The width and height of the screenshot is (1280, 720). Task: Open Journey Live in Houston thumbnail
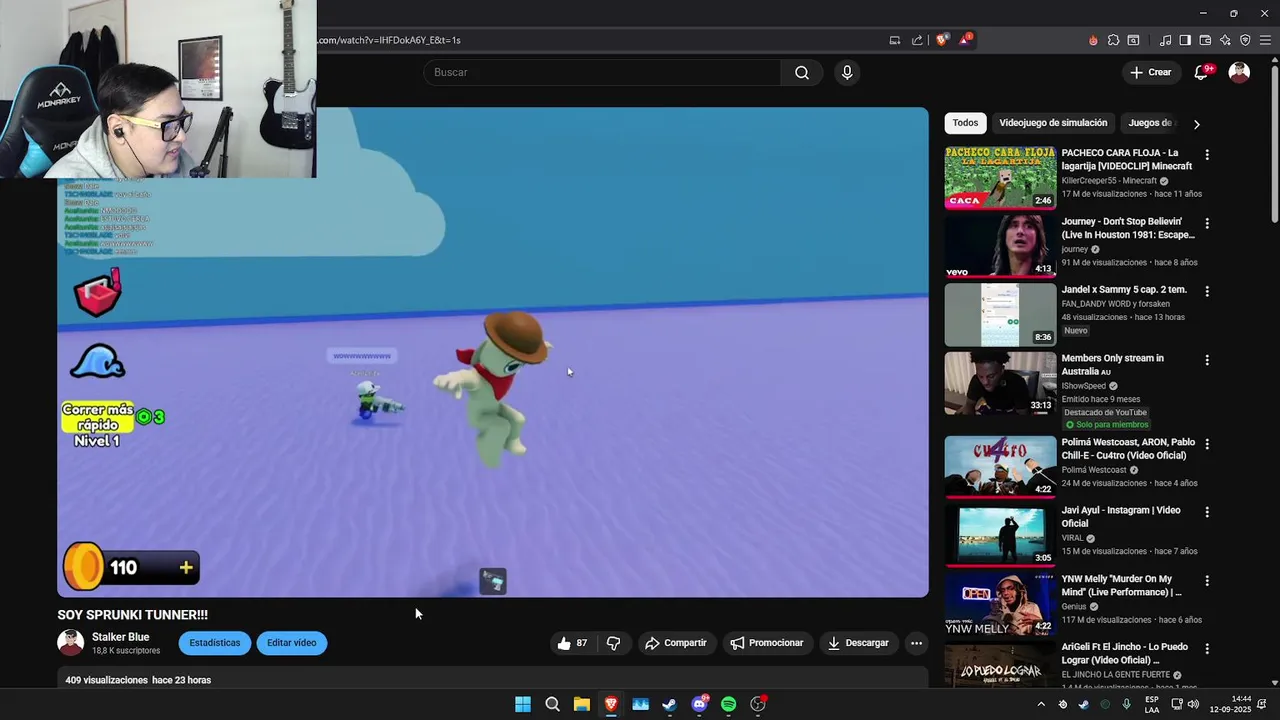click(1000, 246)
